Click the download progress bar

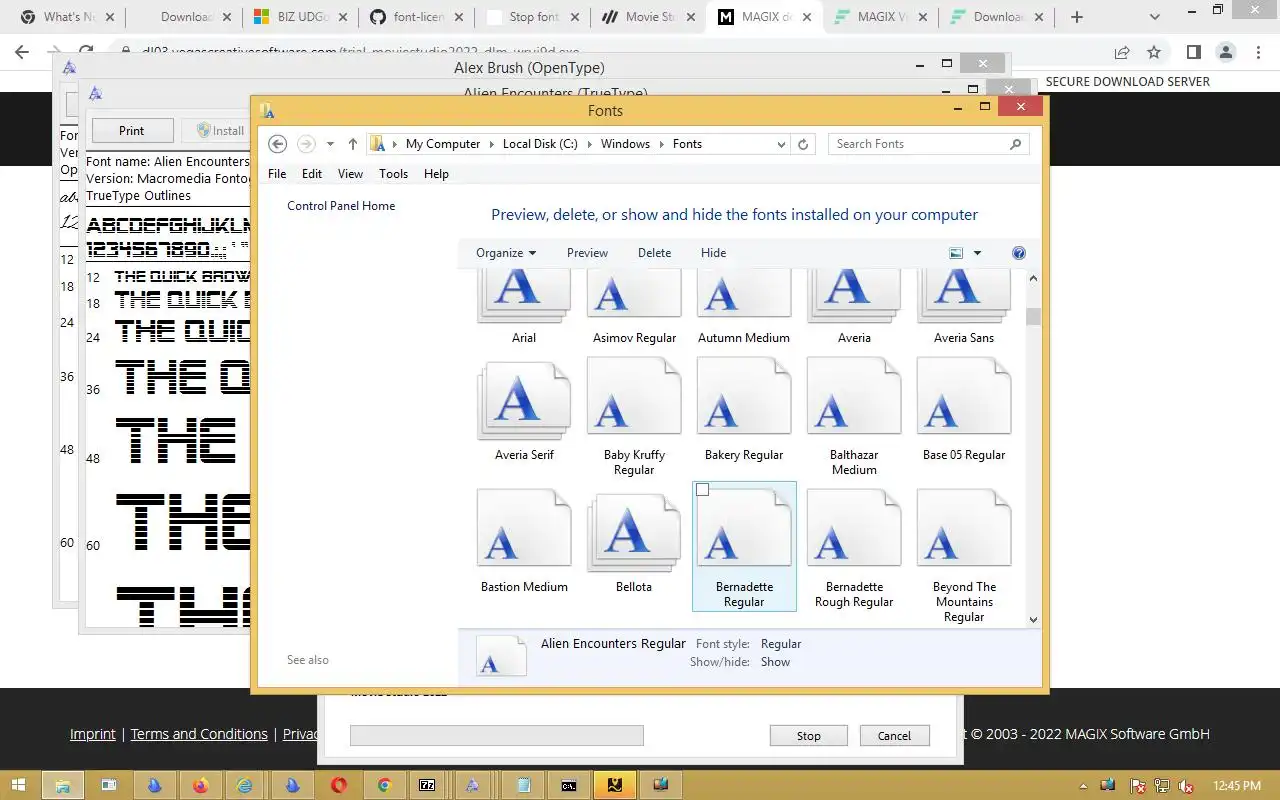pos(496,736)
